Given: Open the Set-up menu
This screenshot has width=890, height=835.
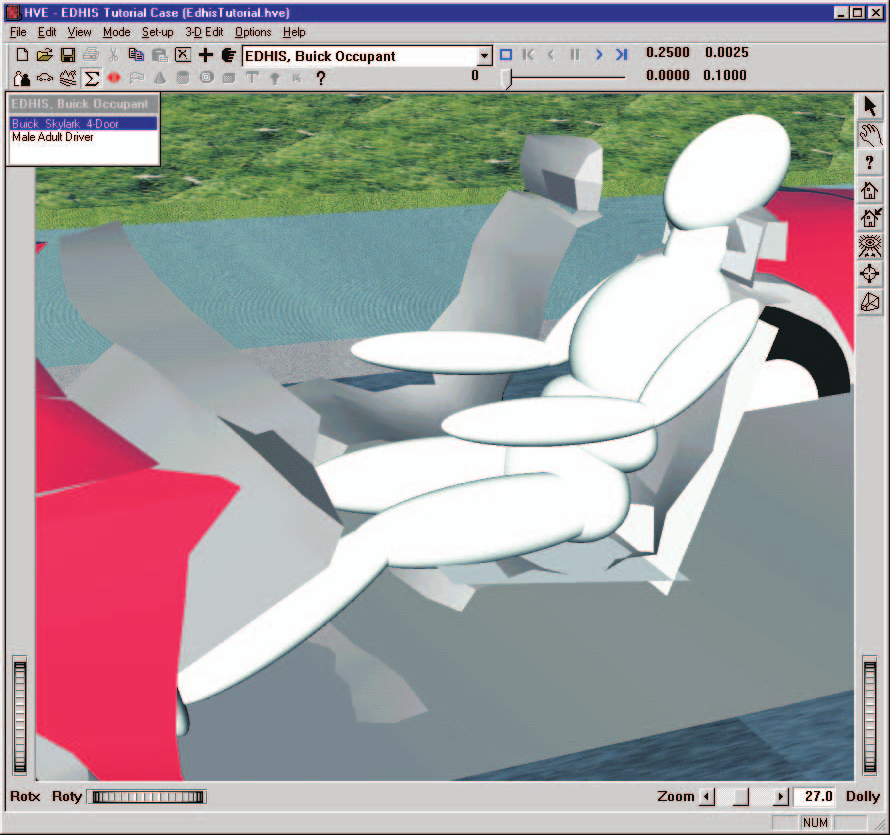Looking at the screenshot, I should pos(157,32).
